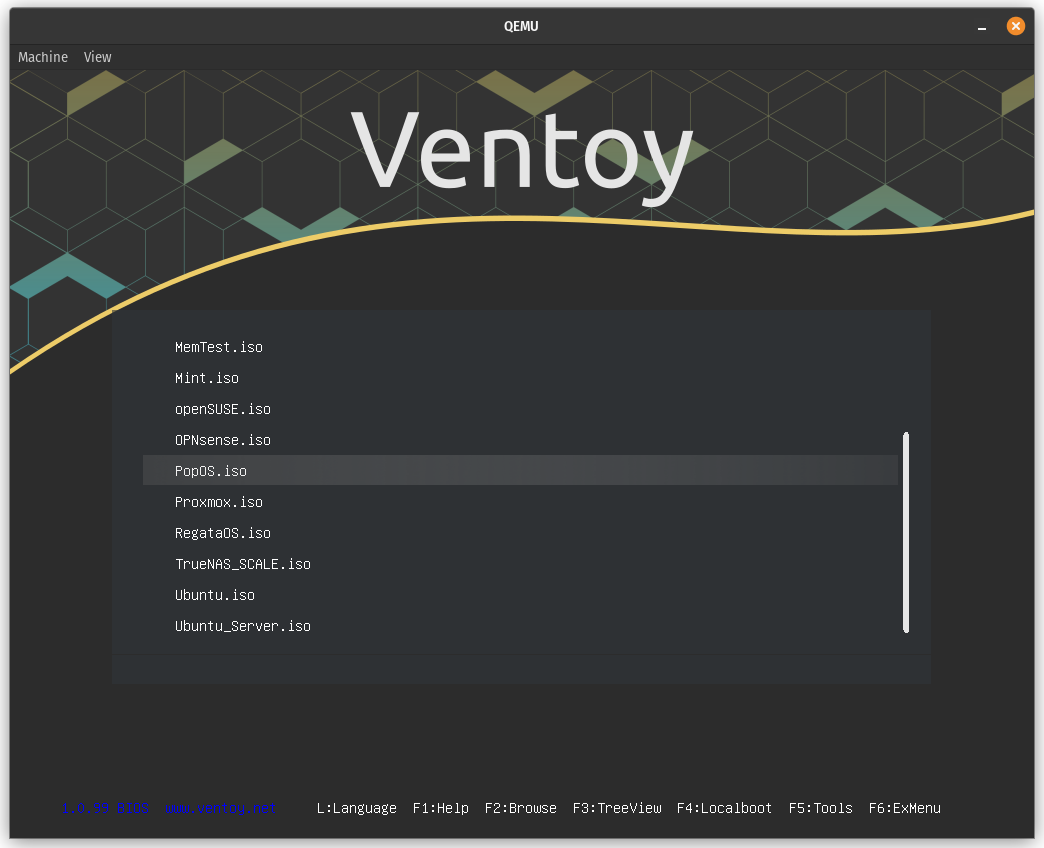Click F3:TreeView hotkey hint
This screenshot has width=1044, height=848.
617,808
